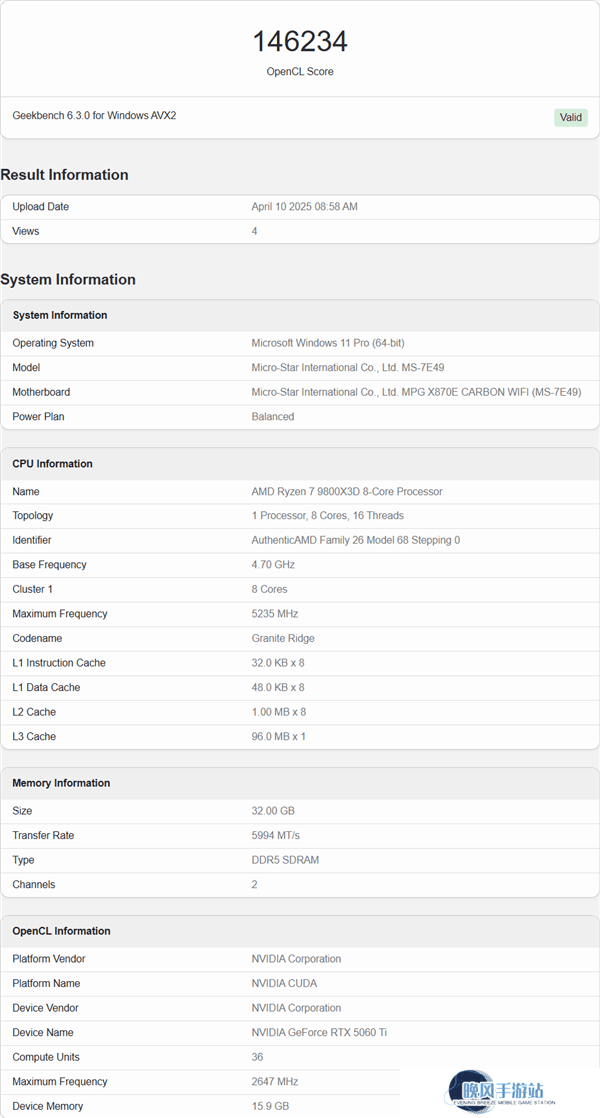Viewport: 600px width, 1118px height.
Task: Click Geekbench 6.3.0 for Windows AVX2 text
Action: click(94, 116)
